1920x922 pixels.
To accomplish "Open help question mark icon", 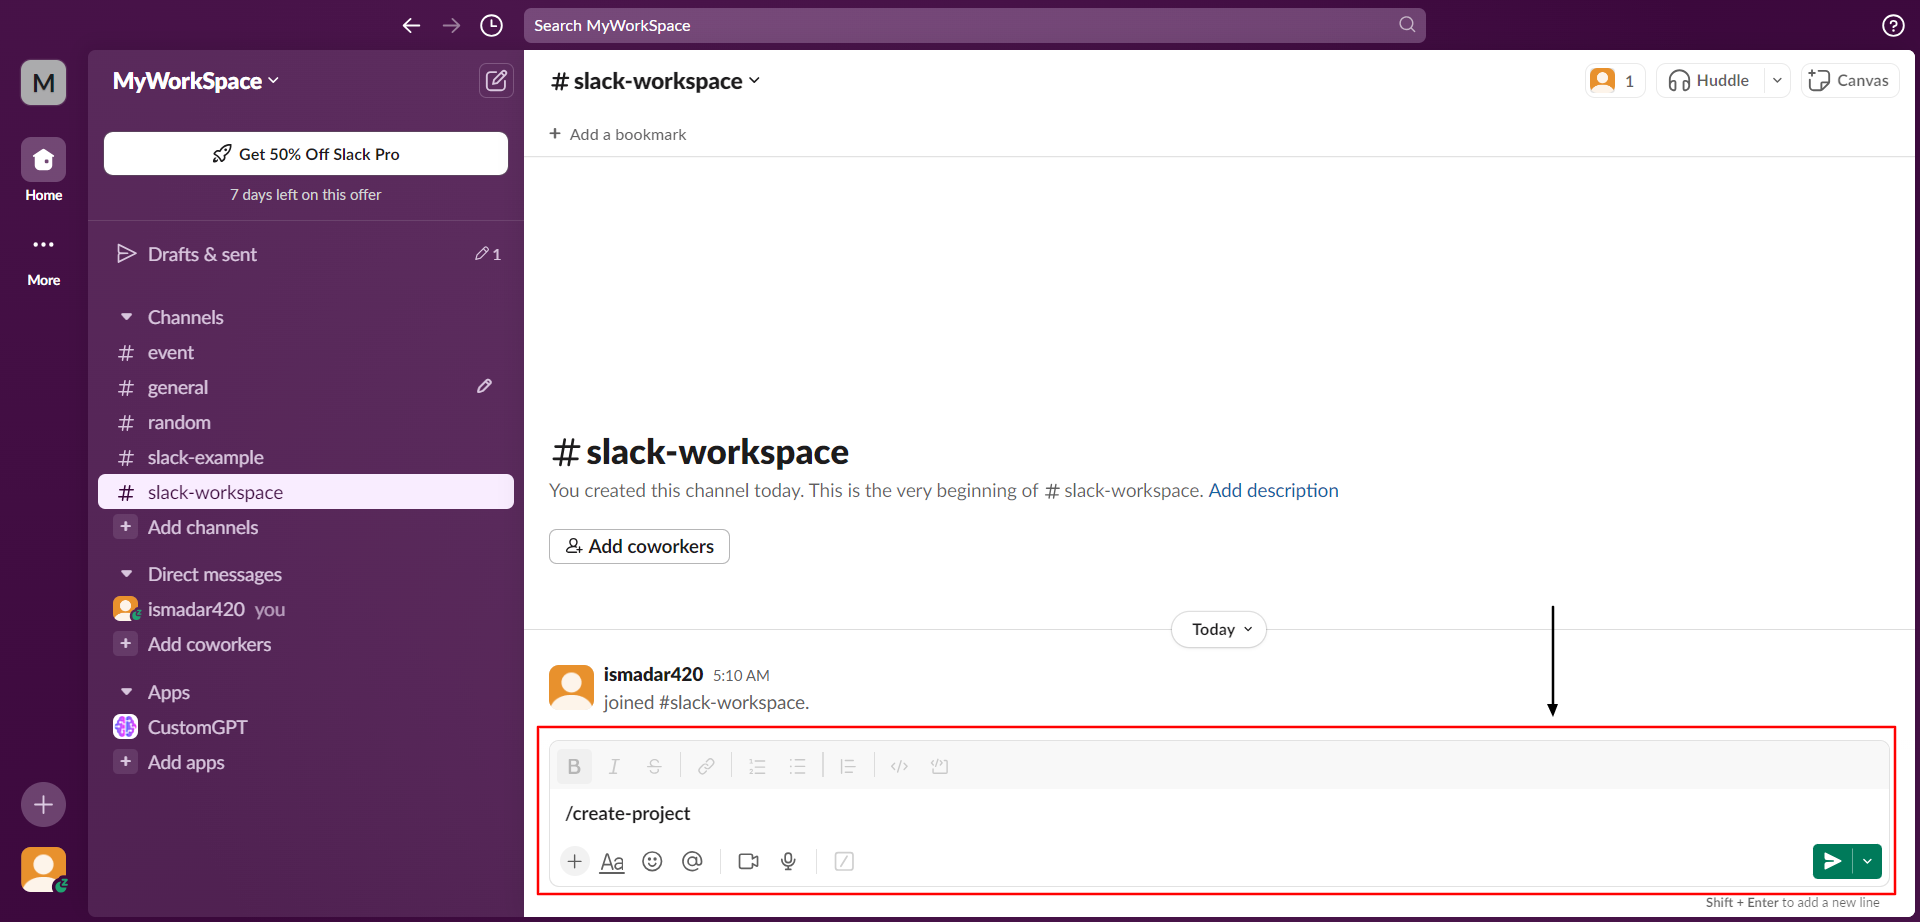I will (1893, 26).
